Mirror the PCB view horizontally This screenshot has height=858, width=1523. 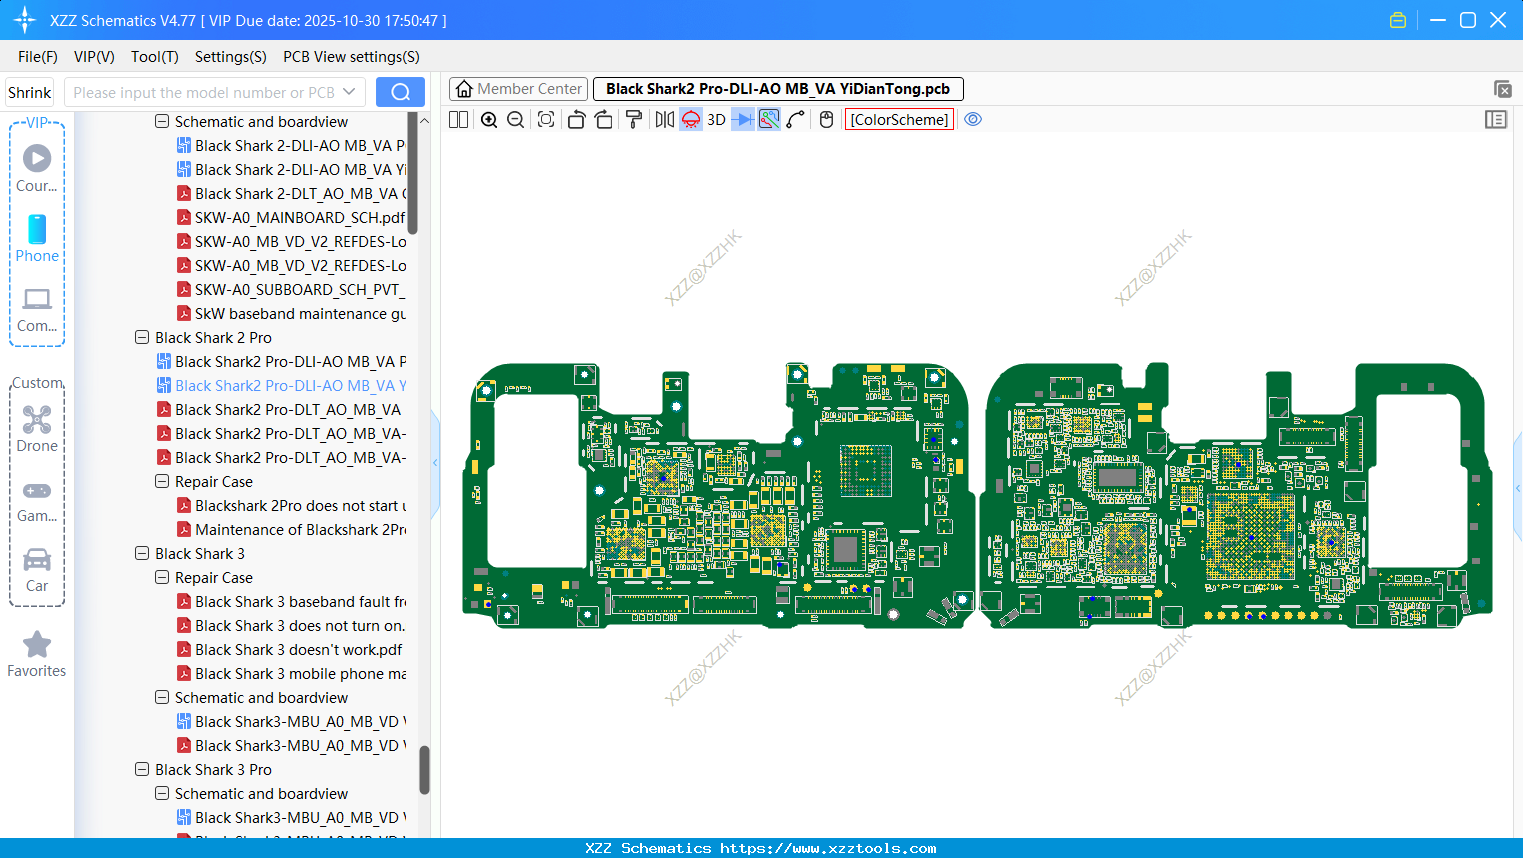[664, 120]
